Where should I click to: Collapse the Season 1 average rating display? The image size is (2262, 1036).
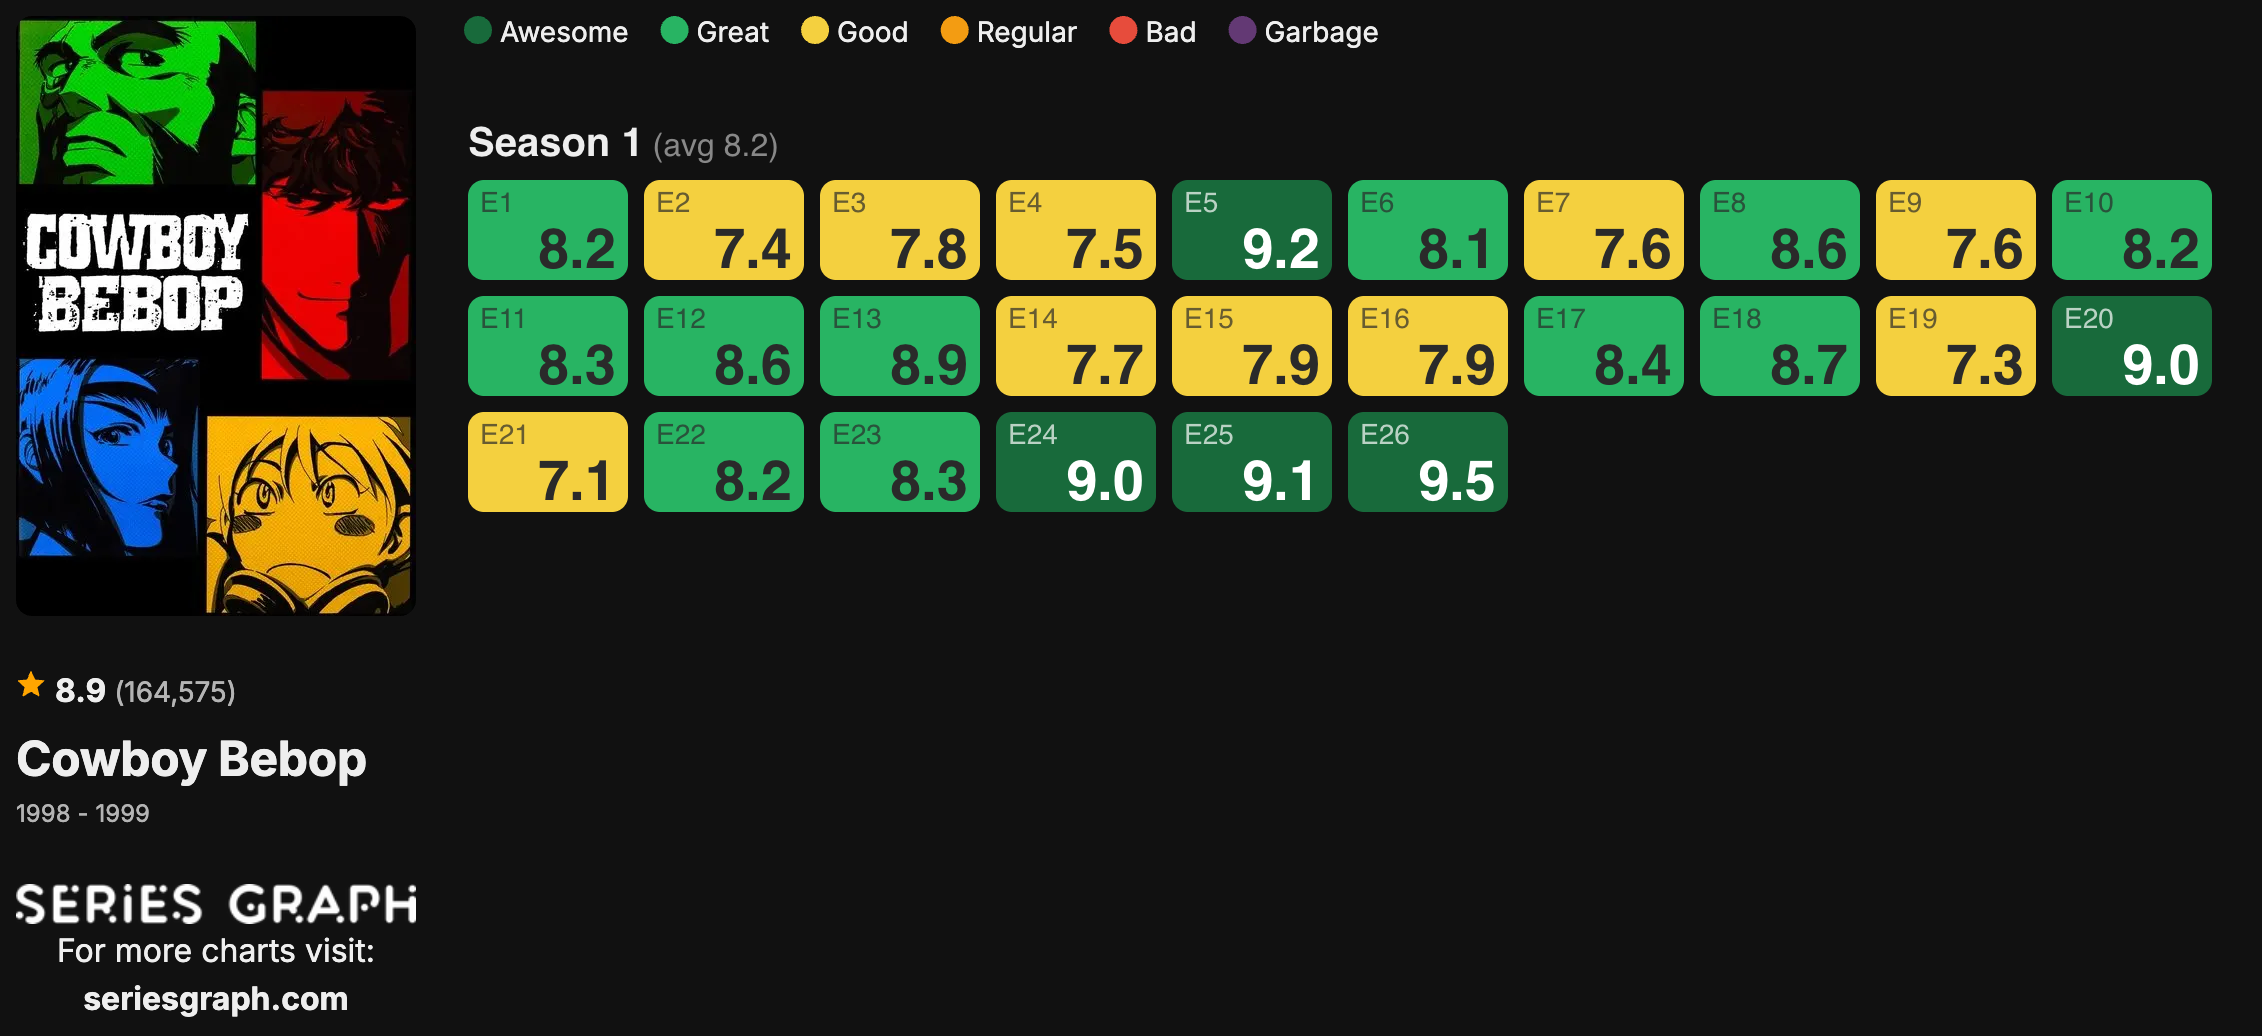[x=714, y=145]
